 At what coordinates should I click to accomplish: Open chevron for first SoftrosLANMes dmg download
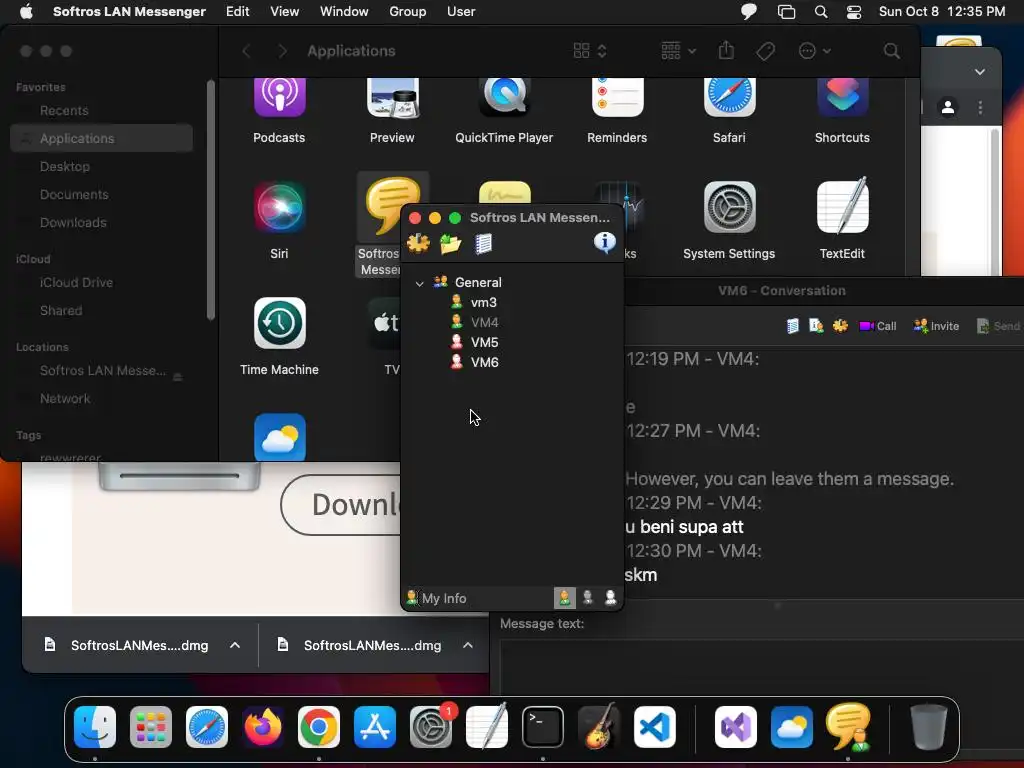(234, 645)
